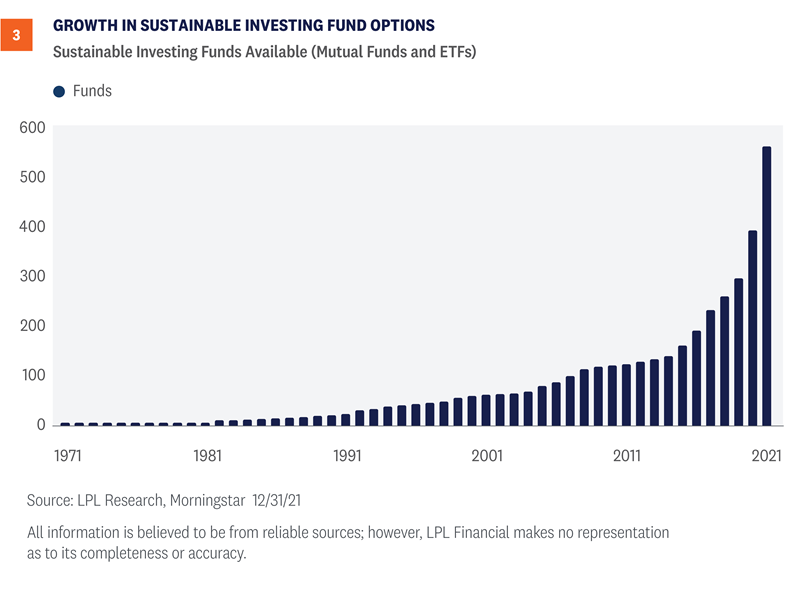Screen dimensions: 799x589
Task: Click the 600 y-axis label
Action: click(x=33, y=127)
